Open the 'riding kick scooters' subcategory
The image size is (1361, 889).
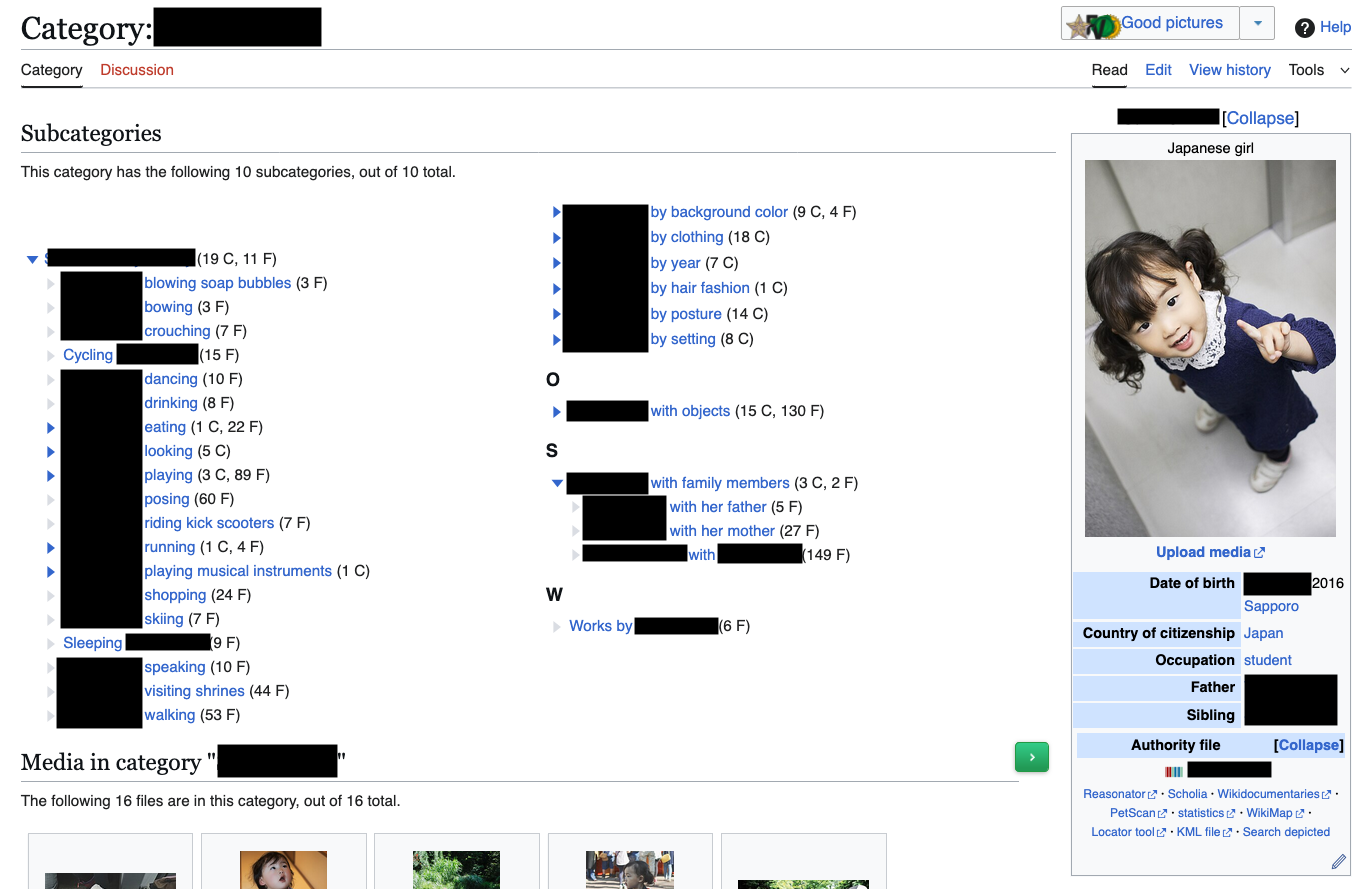click(x=209, y=523)
